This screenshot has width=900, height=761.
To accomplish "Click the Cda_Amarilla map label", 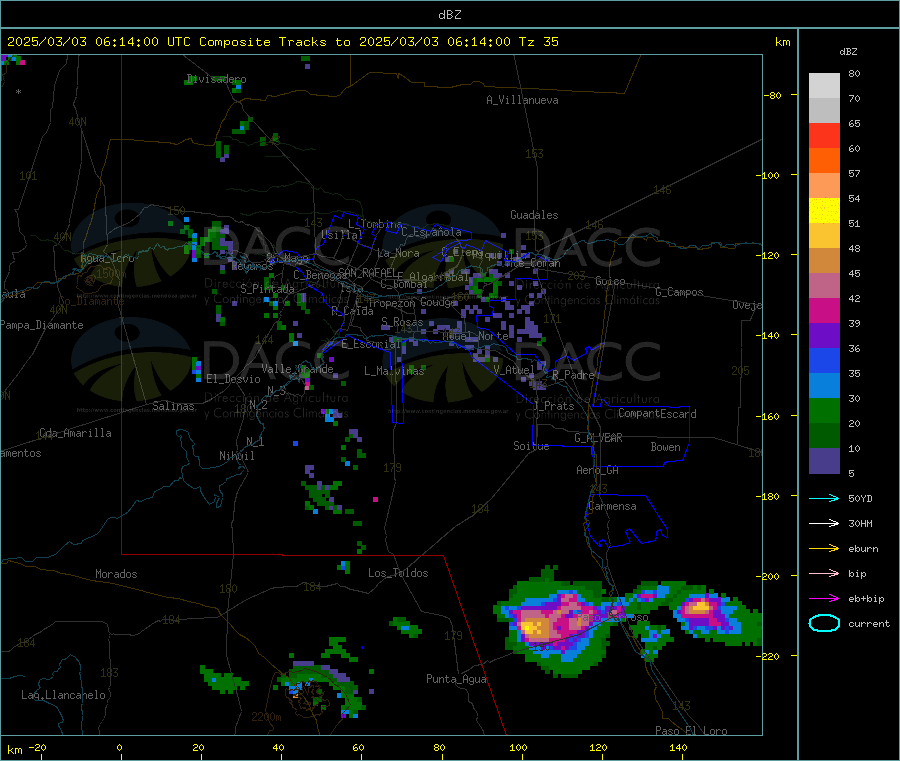I will (75, 433).
